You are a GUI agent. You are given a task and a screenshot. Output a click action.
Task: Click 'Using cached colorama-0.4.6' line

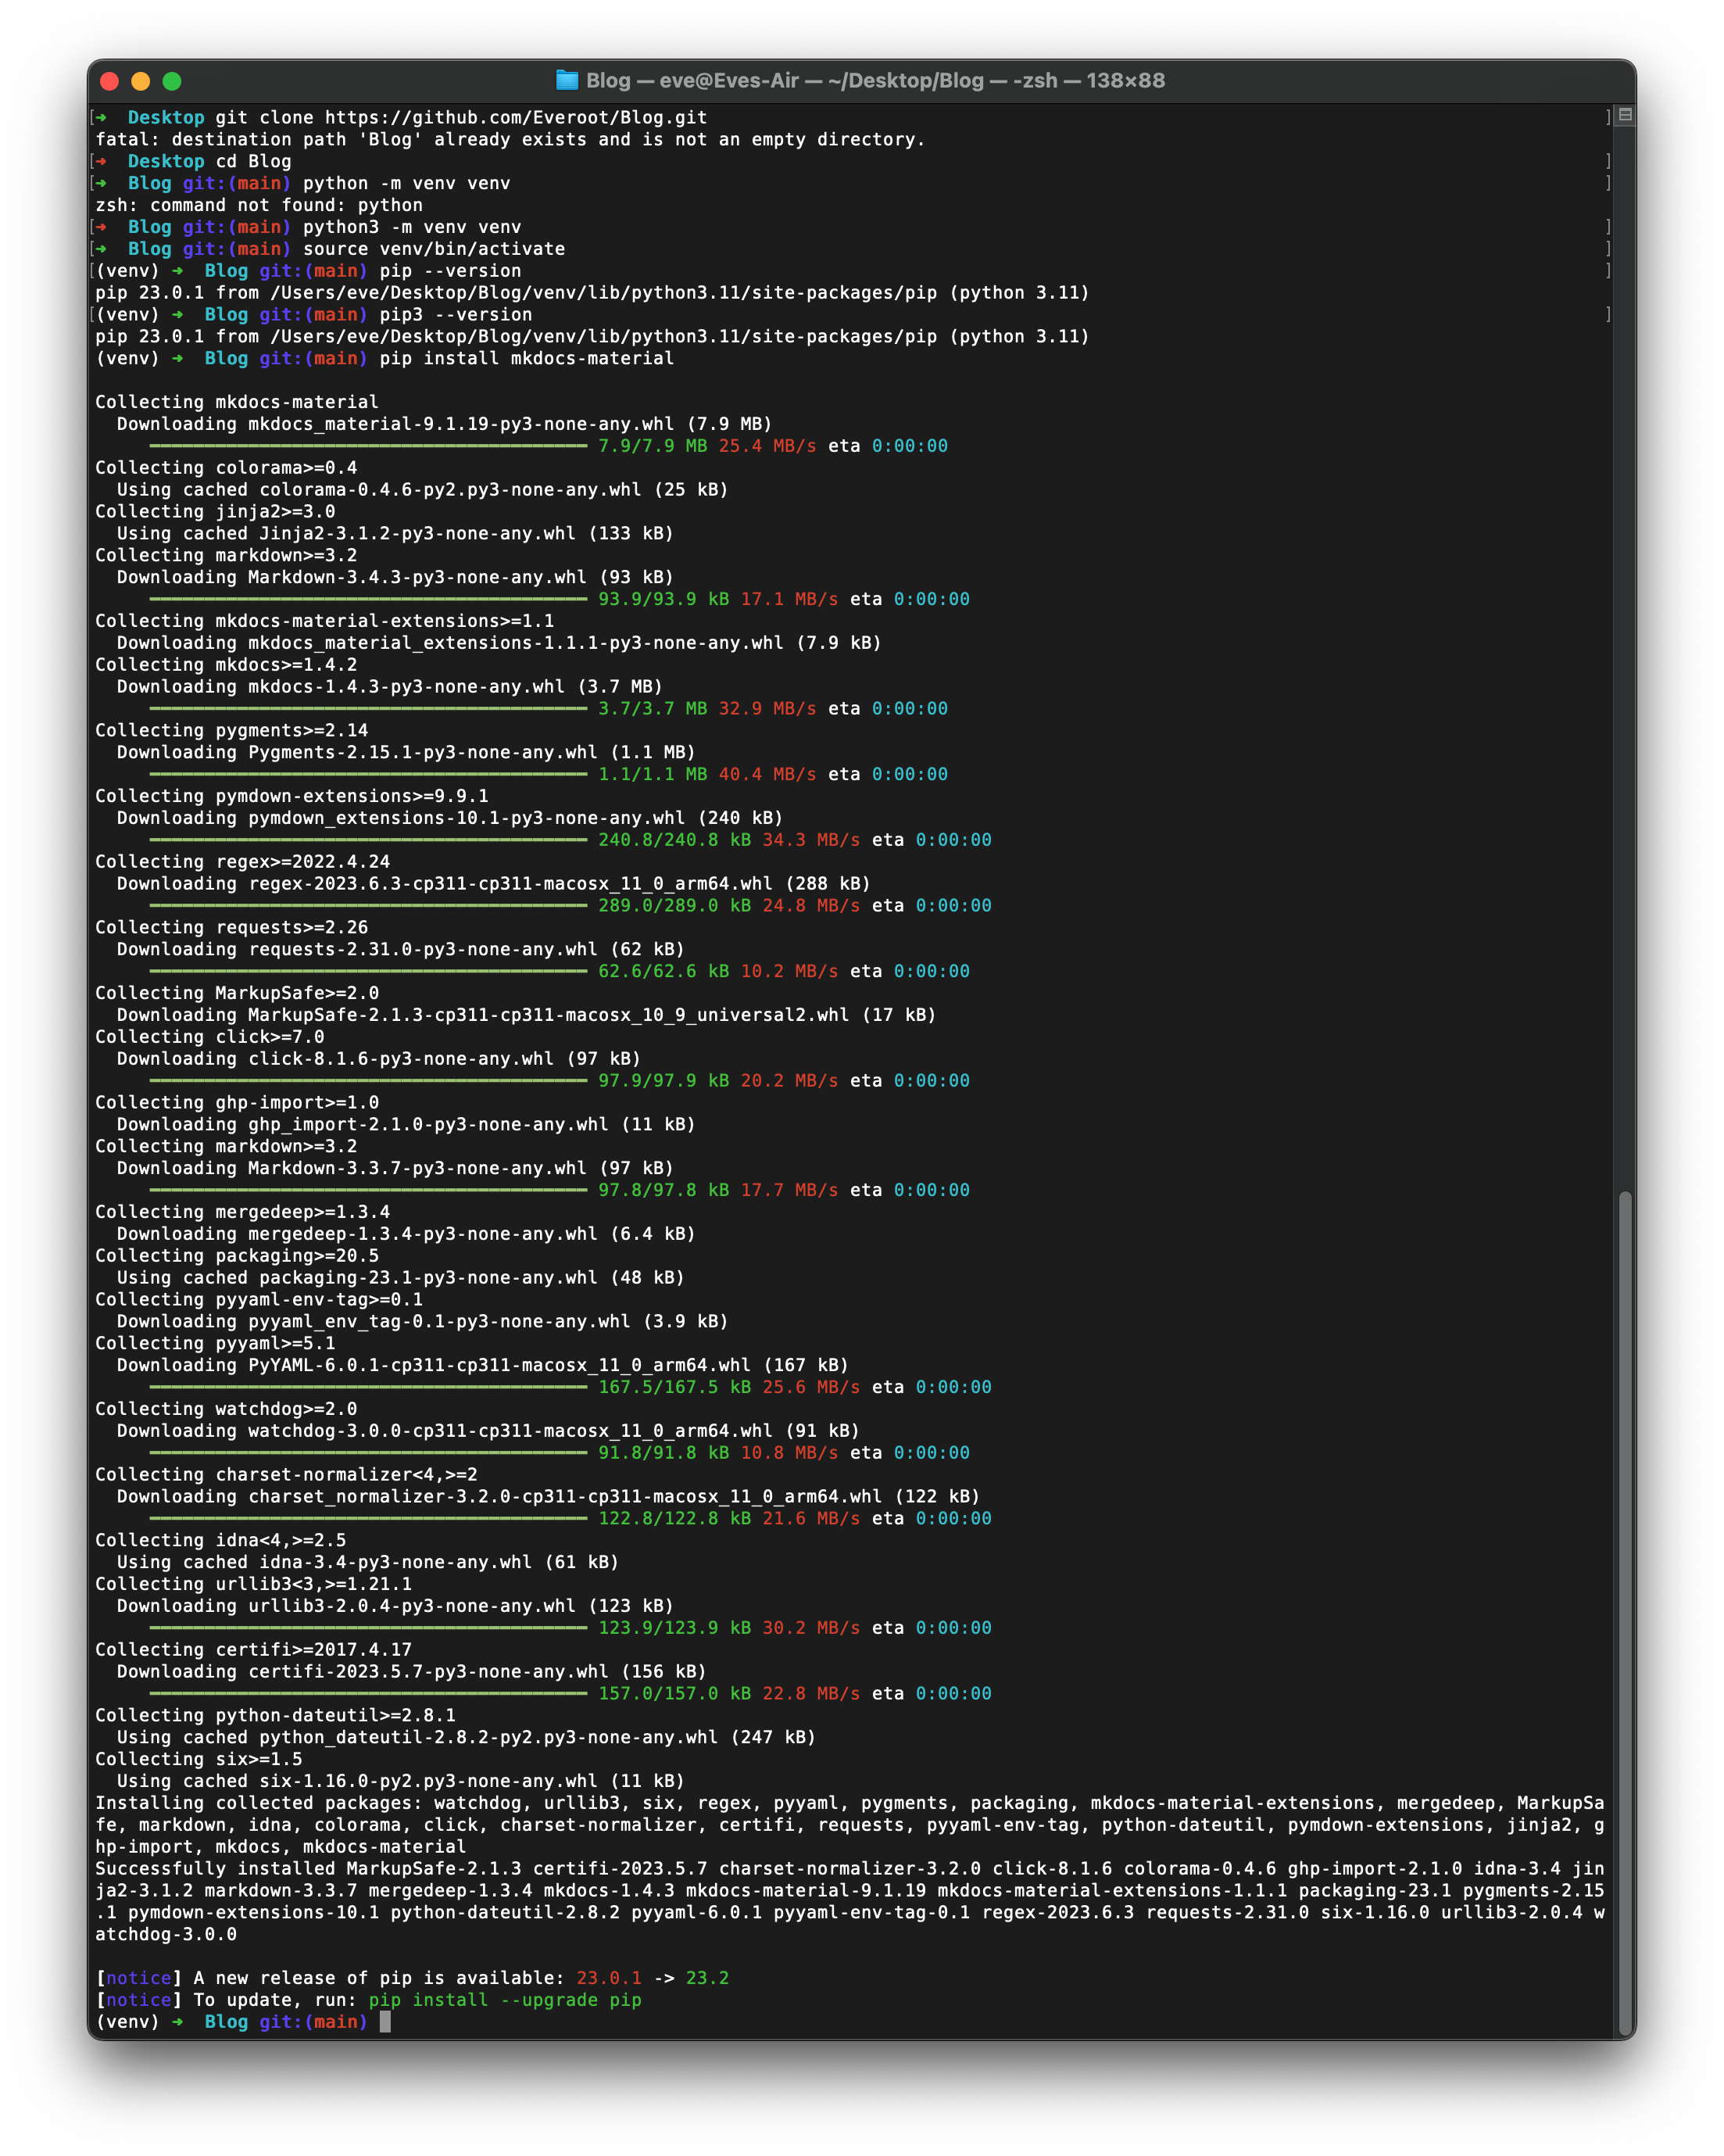[x=423, y=489]
